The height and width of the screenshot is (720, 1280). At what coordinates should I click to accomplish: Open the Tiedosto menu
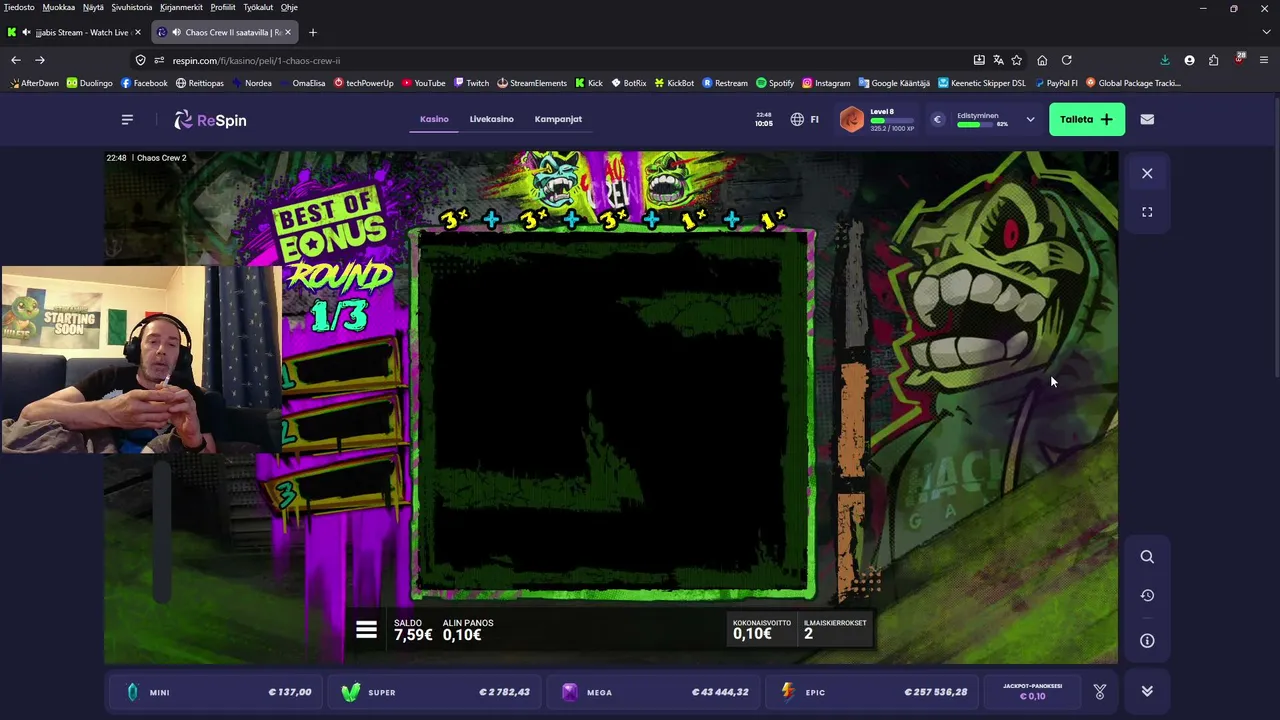(x=19, y=7)
